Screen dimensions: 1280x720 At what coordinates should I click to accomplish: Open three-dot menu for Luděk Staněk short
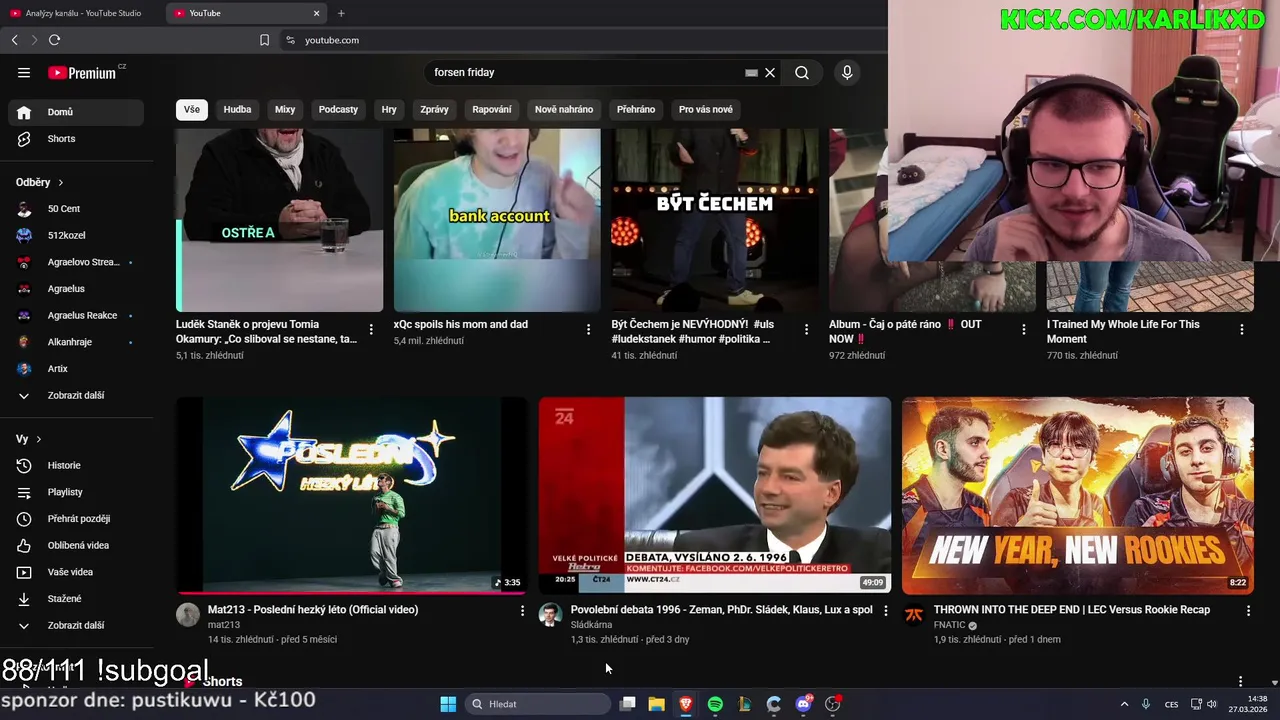[371, 329]
